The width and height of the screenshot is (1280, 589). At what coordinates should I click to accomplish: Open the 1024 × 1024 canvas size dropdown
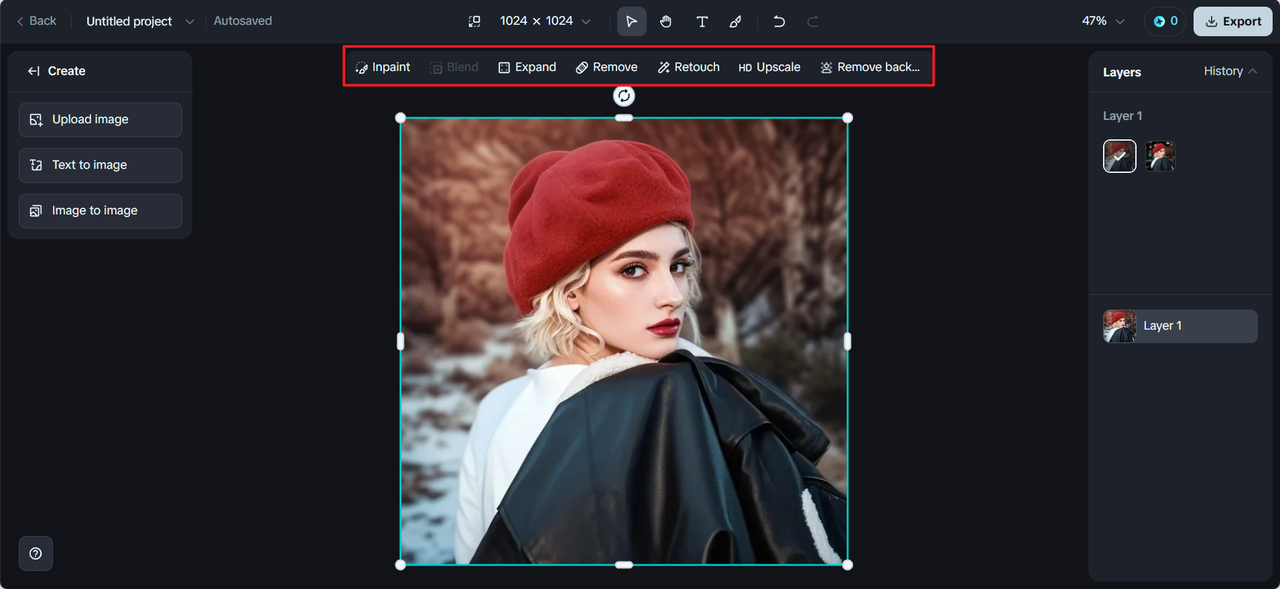545,21
